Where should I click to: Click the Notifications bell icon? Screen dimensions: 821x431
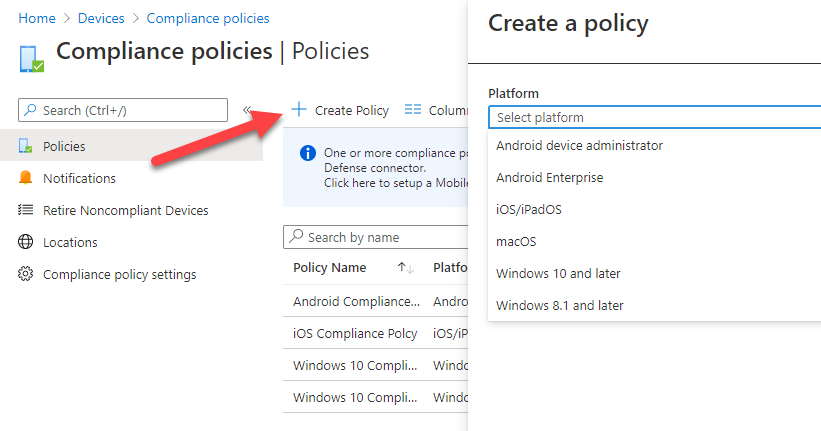click(x=26, y=178)
